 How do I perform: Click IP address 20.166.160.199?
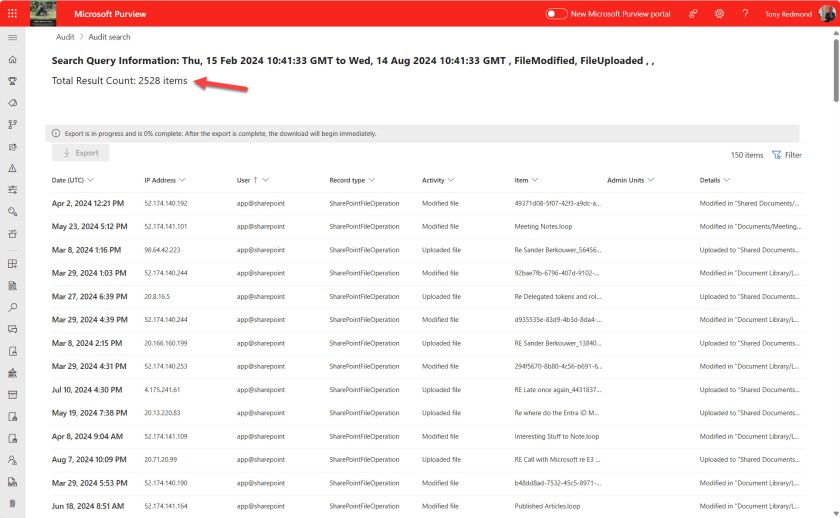[166, 343]
